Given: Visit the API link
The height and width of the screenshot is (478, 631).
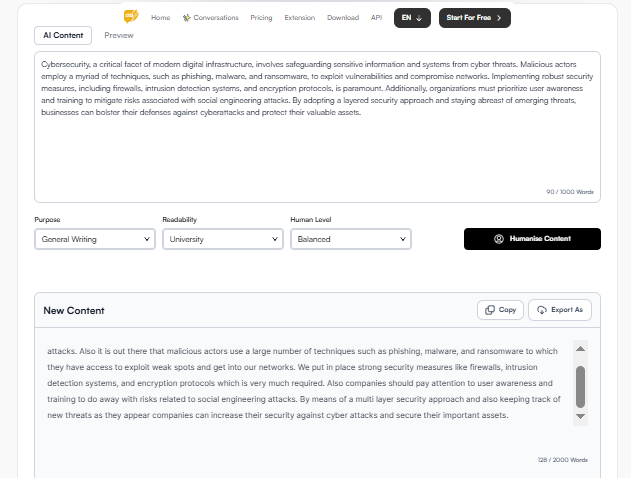Looking at the screenshot, I should [x=376, y=18].
